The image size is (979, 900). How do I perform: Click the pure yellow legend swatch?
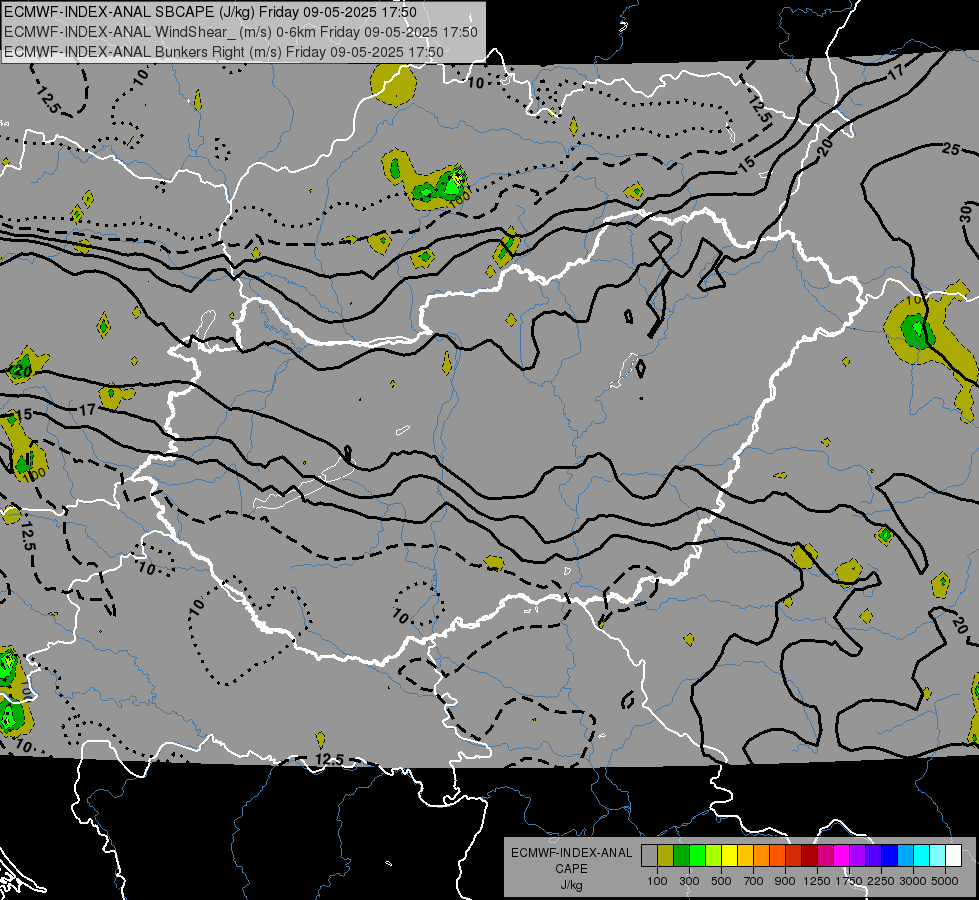point(729,856)
